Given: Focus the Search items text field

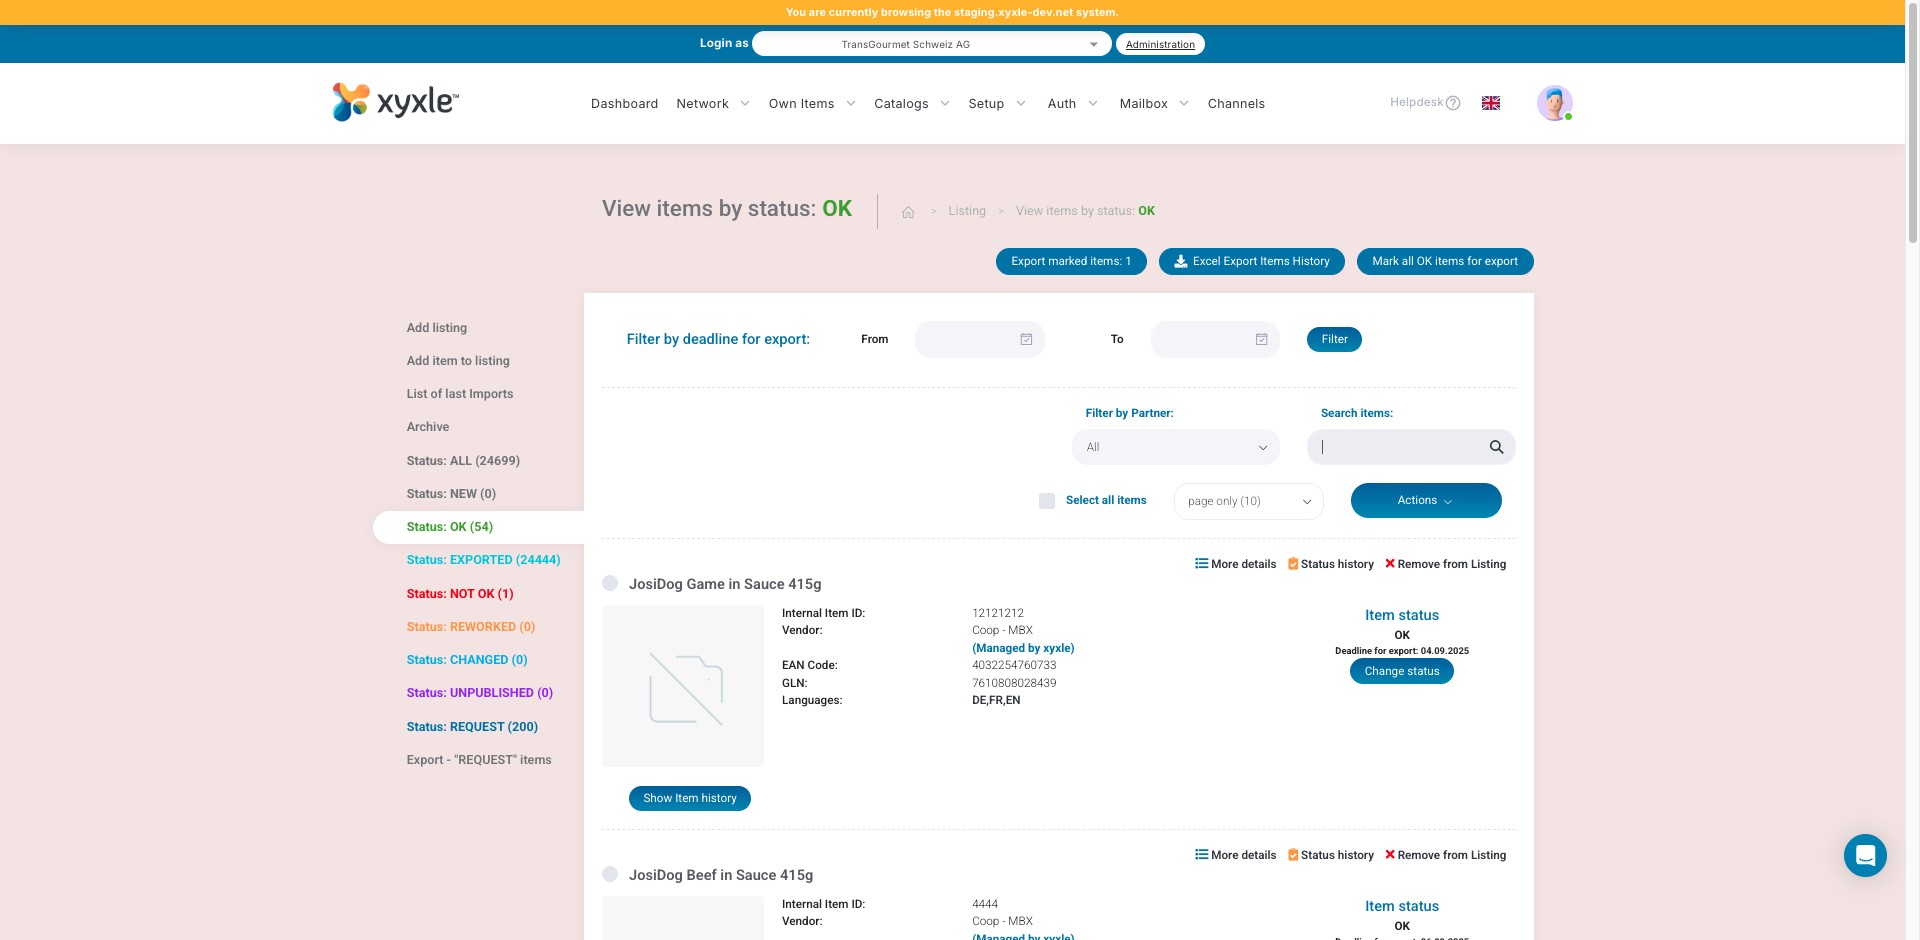Looking at the screenshot, I should (1411, 447).
